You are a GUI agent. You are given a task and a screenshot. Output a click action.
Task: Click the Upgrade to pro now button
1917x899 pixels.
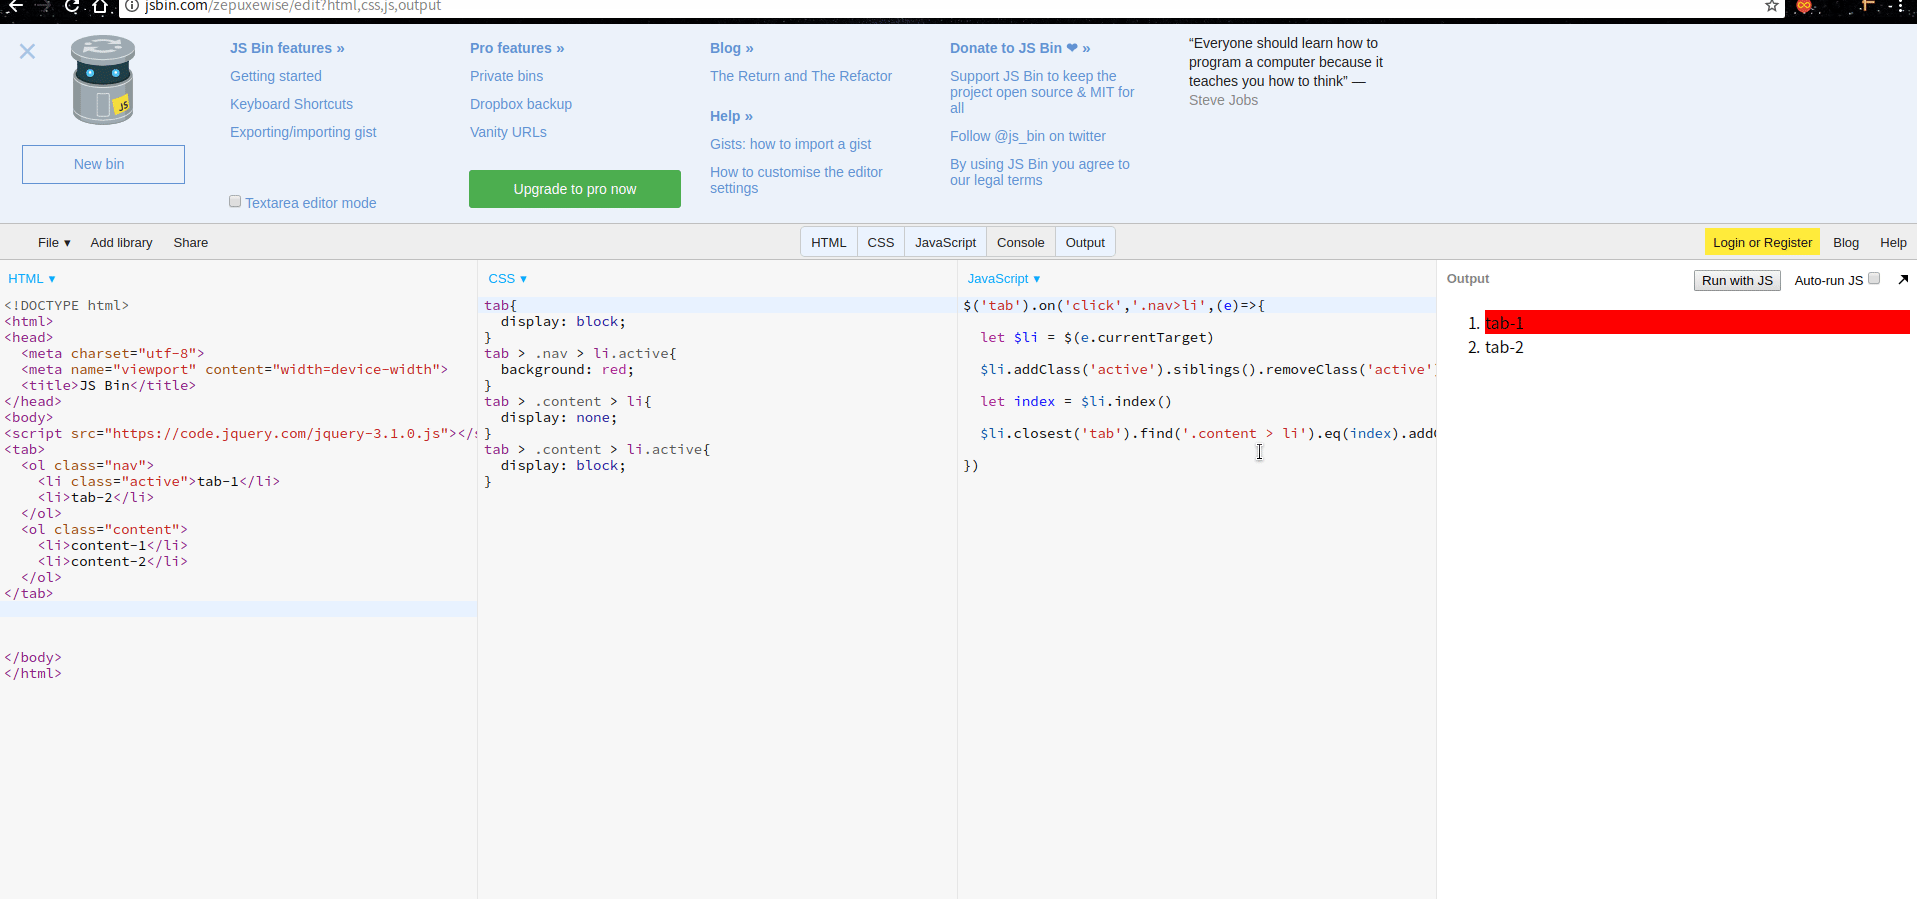574,189
